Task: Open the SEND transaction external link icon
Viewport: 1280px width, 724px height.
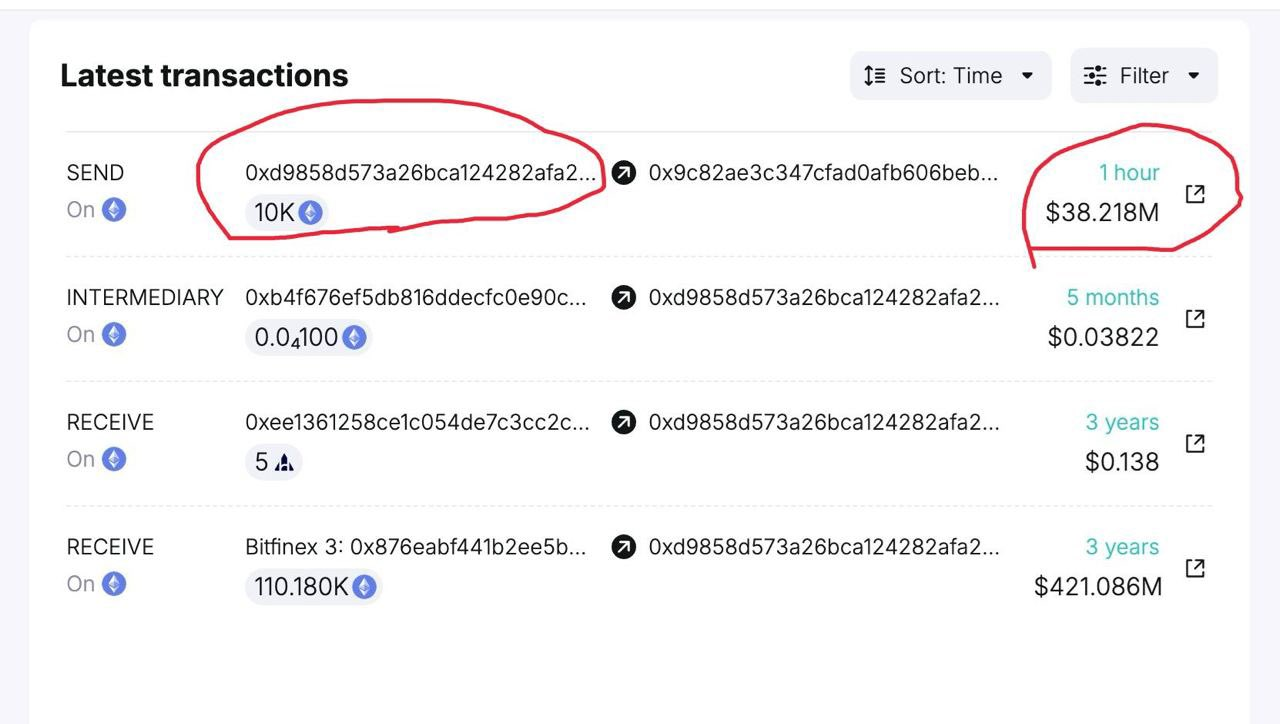Action: tap(1195, 194)
